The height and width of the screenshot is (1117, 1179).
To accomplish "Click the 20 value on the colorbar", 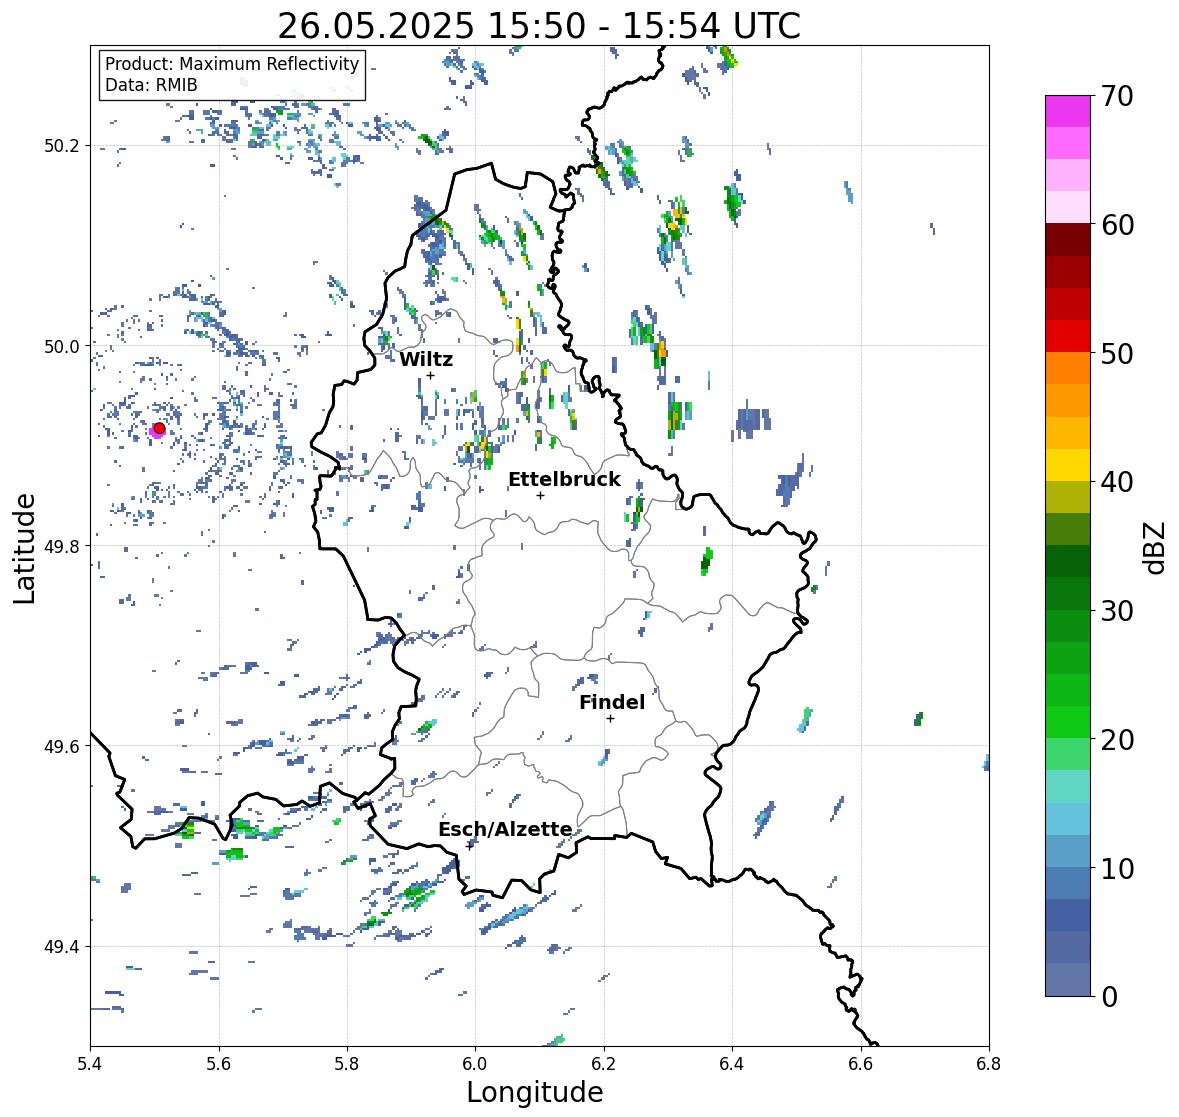I will click(1117, 740).
